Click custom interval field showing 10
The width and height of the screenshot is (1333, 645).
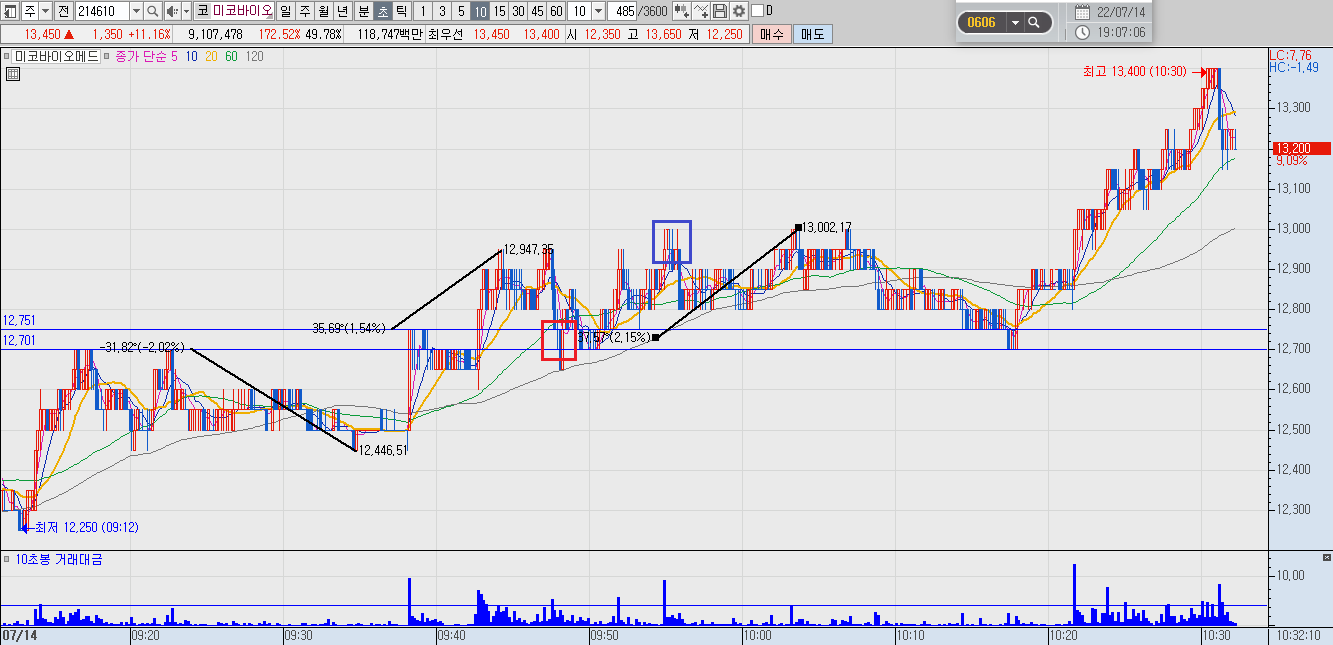click(x=579, y=11)
